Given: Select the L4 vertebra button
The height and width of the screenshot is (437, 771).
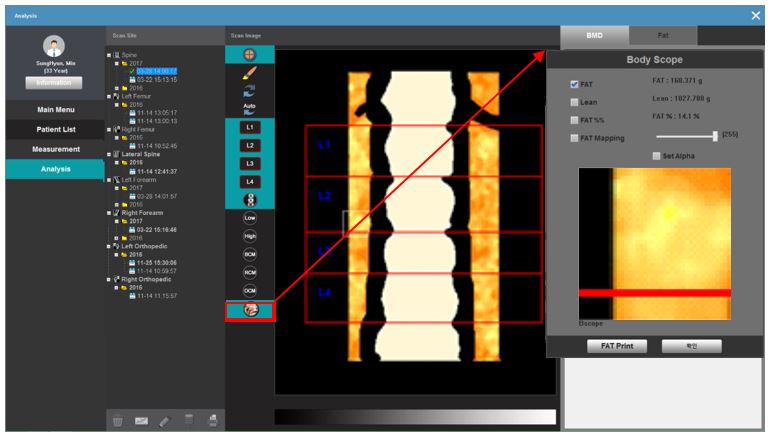Looking at the screenshot, I should pyautogui.click(x=249, y=181).
